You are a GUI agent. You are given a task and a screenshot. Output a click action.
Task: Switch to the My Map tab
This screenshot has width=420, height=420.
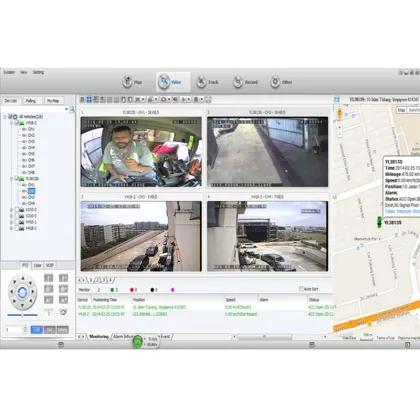[53, 101]
